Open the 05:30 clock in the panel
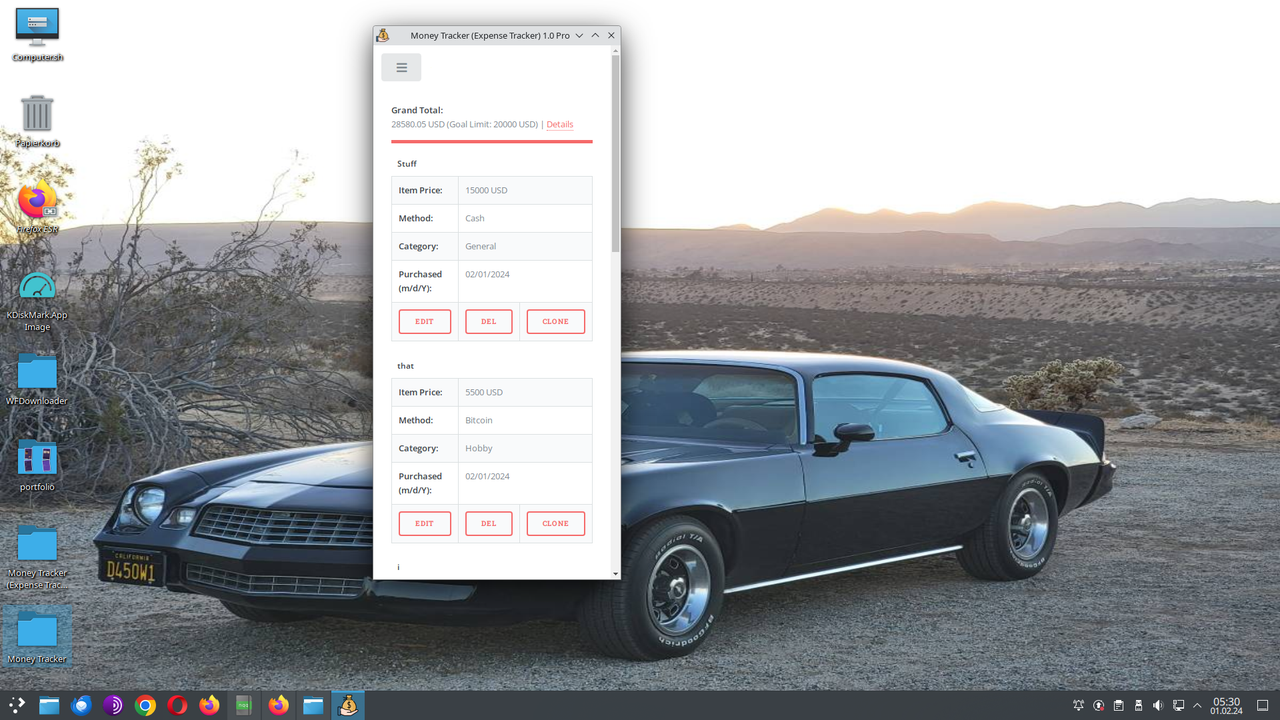The height and width of the screenshot is (720, 1280). coord(1226,705)
